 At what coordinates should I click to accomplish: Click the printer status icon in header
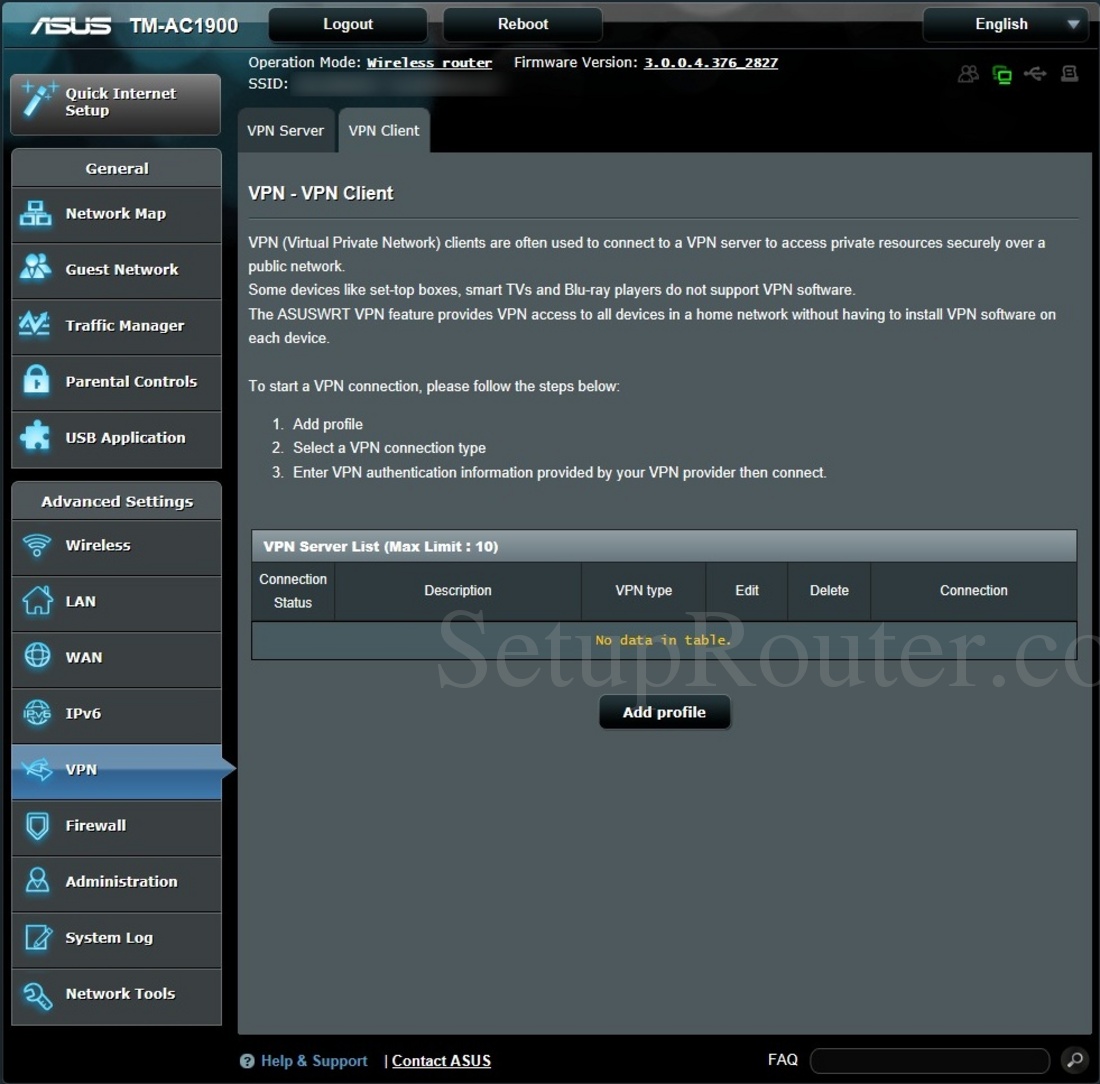[1069, 73]
